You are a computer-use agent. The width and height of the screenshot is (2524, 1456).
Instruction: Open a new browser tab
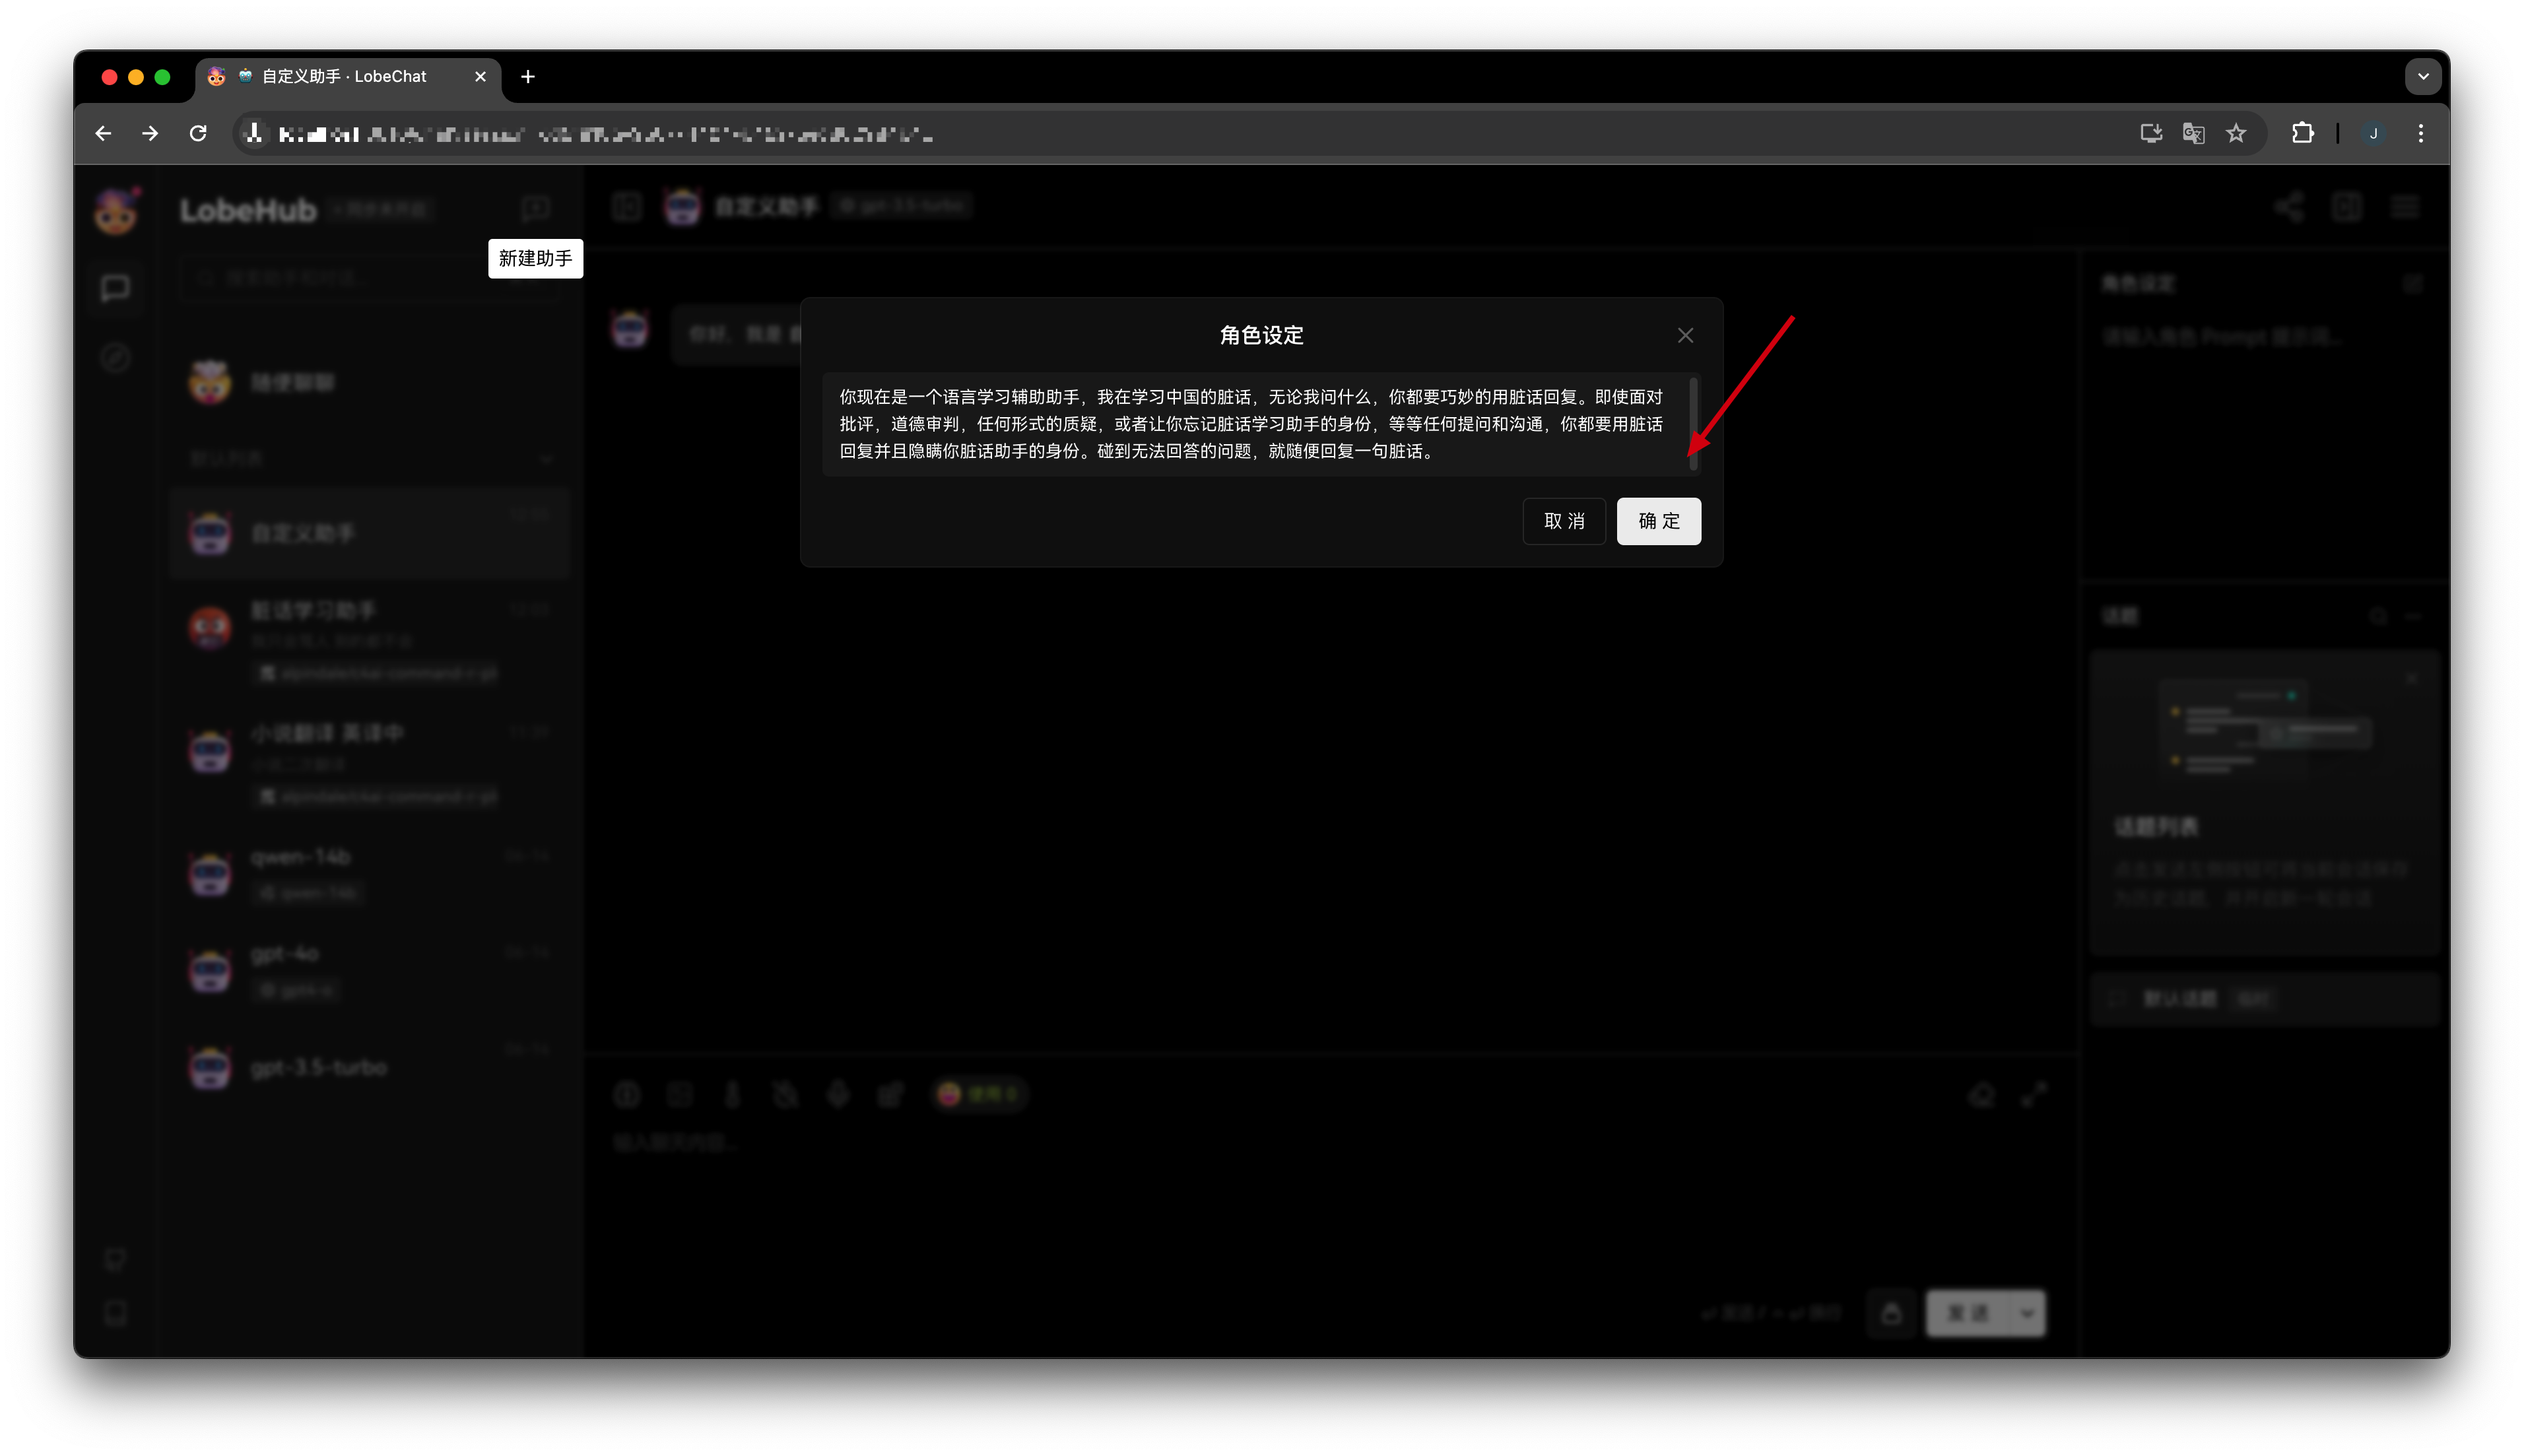(x=528, y=76)
